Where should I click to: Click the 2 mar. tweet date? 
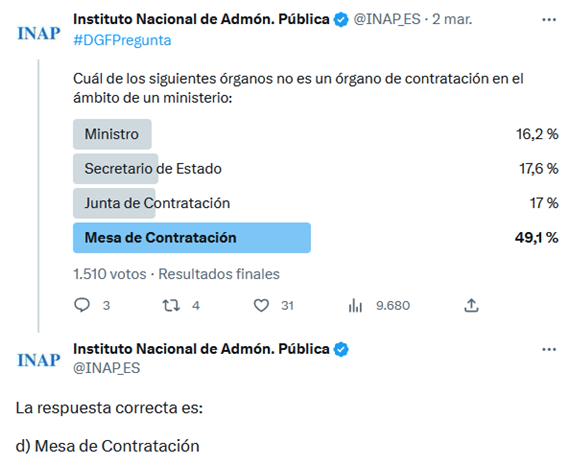click(452, 19)
